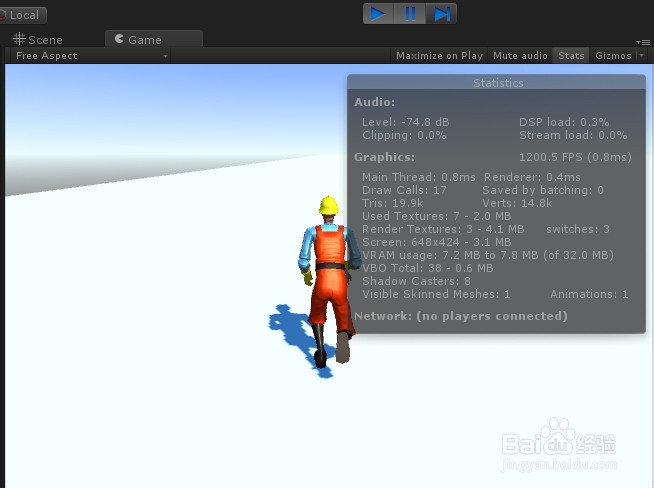This screenshot has width=654, height=488.
Task: Click the Draw Calls: 17 text
Action: pyautogui.click(x=404, y=190)
